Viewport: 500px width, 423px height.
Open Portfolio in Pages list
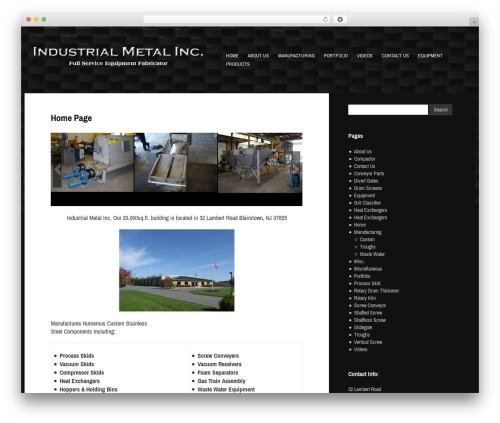[x=362, y=276]
